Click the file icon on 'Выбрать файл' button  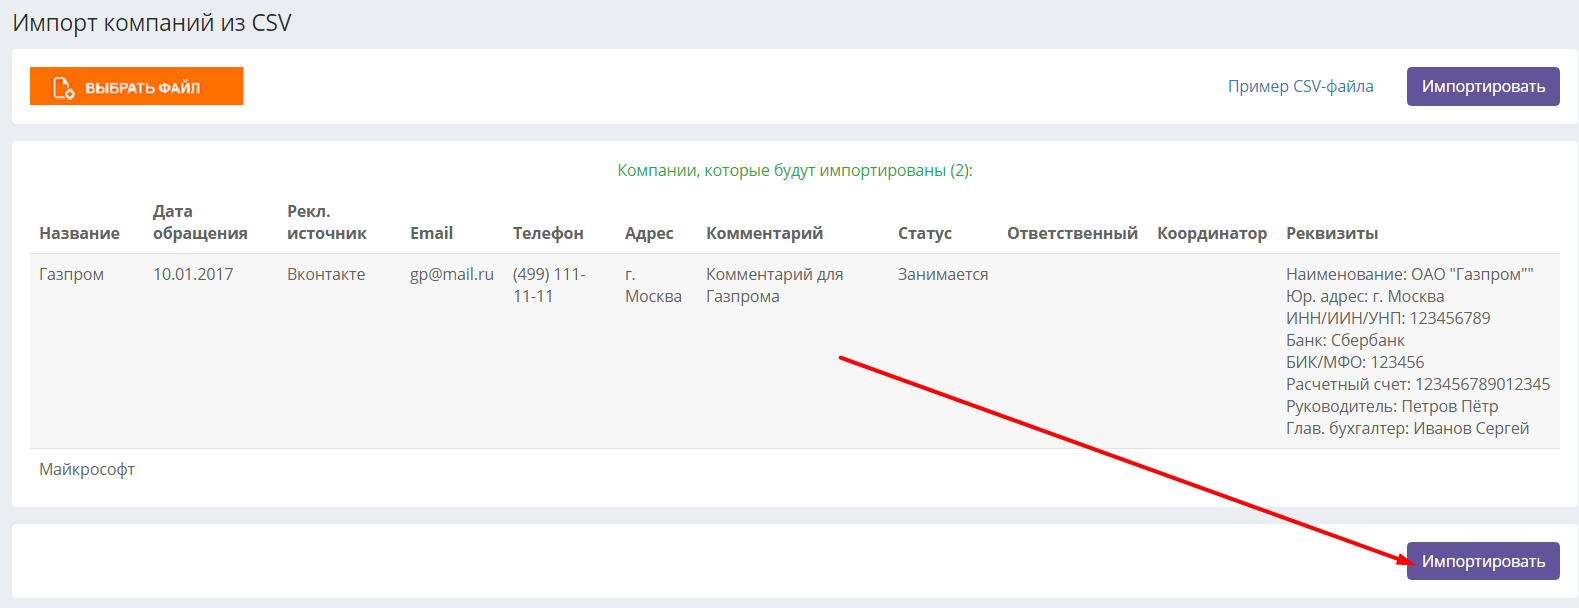(63, 87)
